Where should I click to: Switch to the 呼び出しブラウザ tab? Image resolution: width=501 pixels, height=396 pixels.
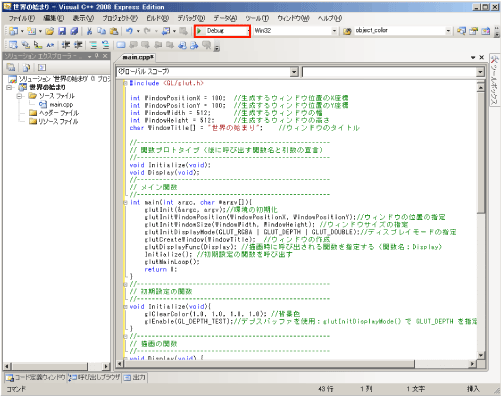[x=94, y=377]
